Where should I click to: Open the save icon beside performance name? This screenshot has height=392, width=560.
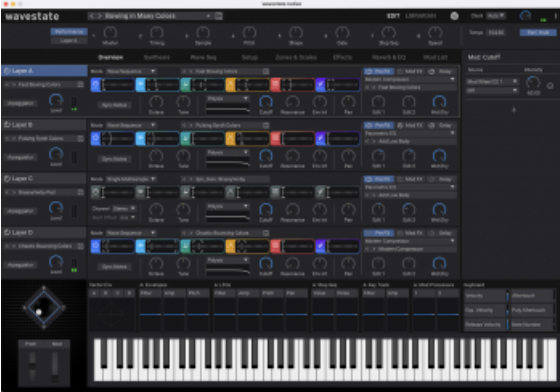click(x=219, y=16)
